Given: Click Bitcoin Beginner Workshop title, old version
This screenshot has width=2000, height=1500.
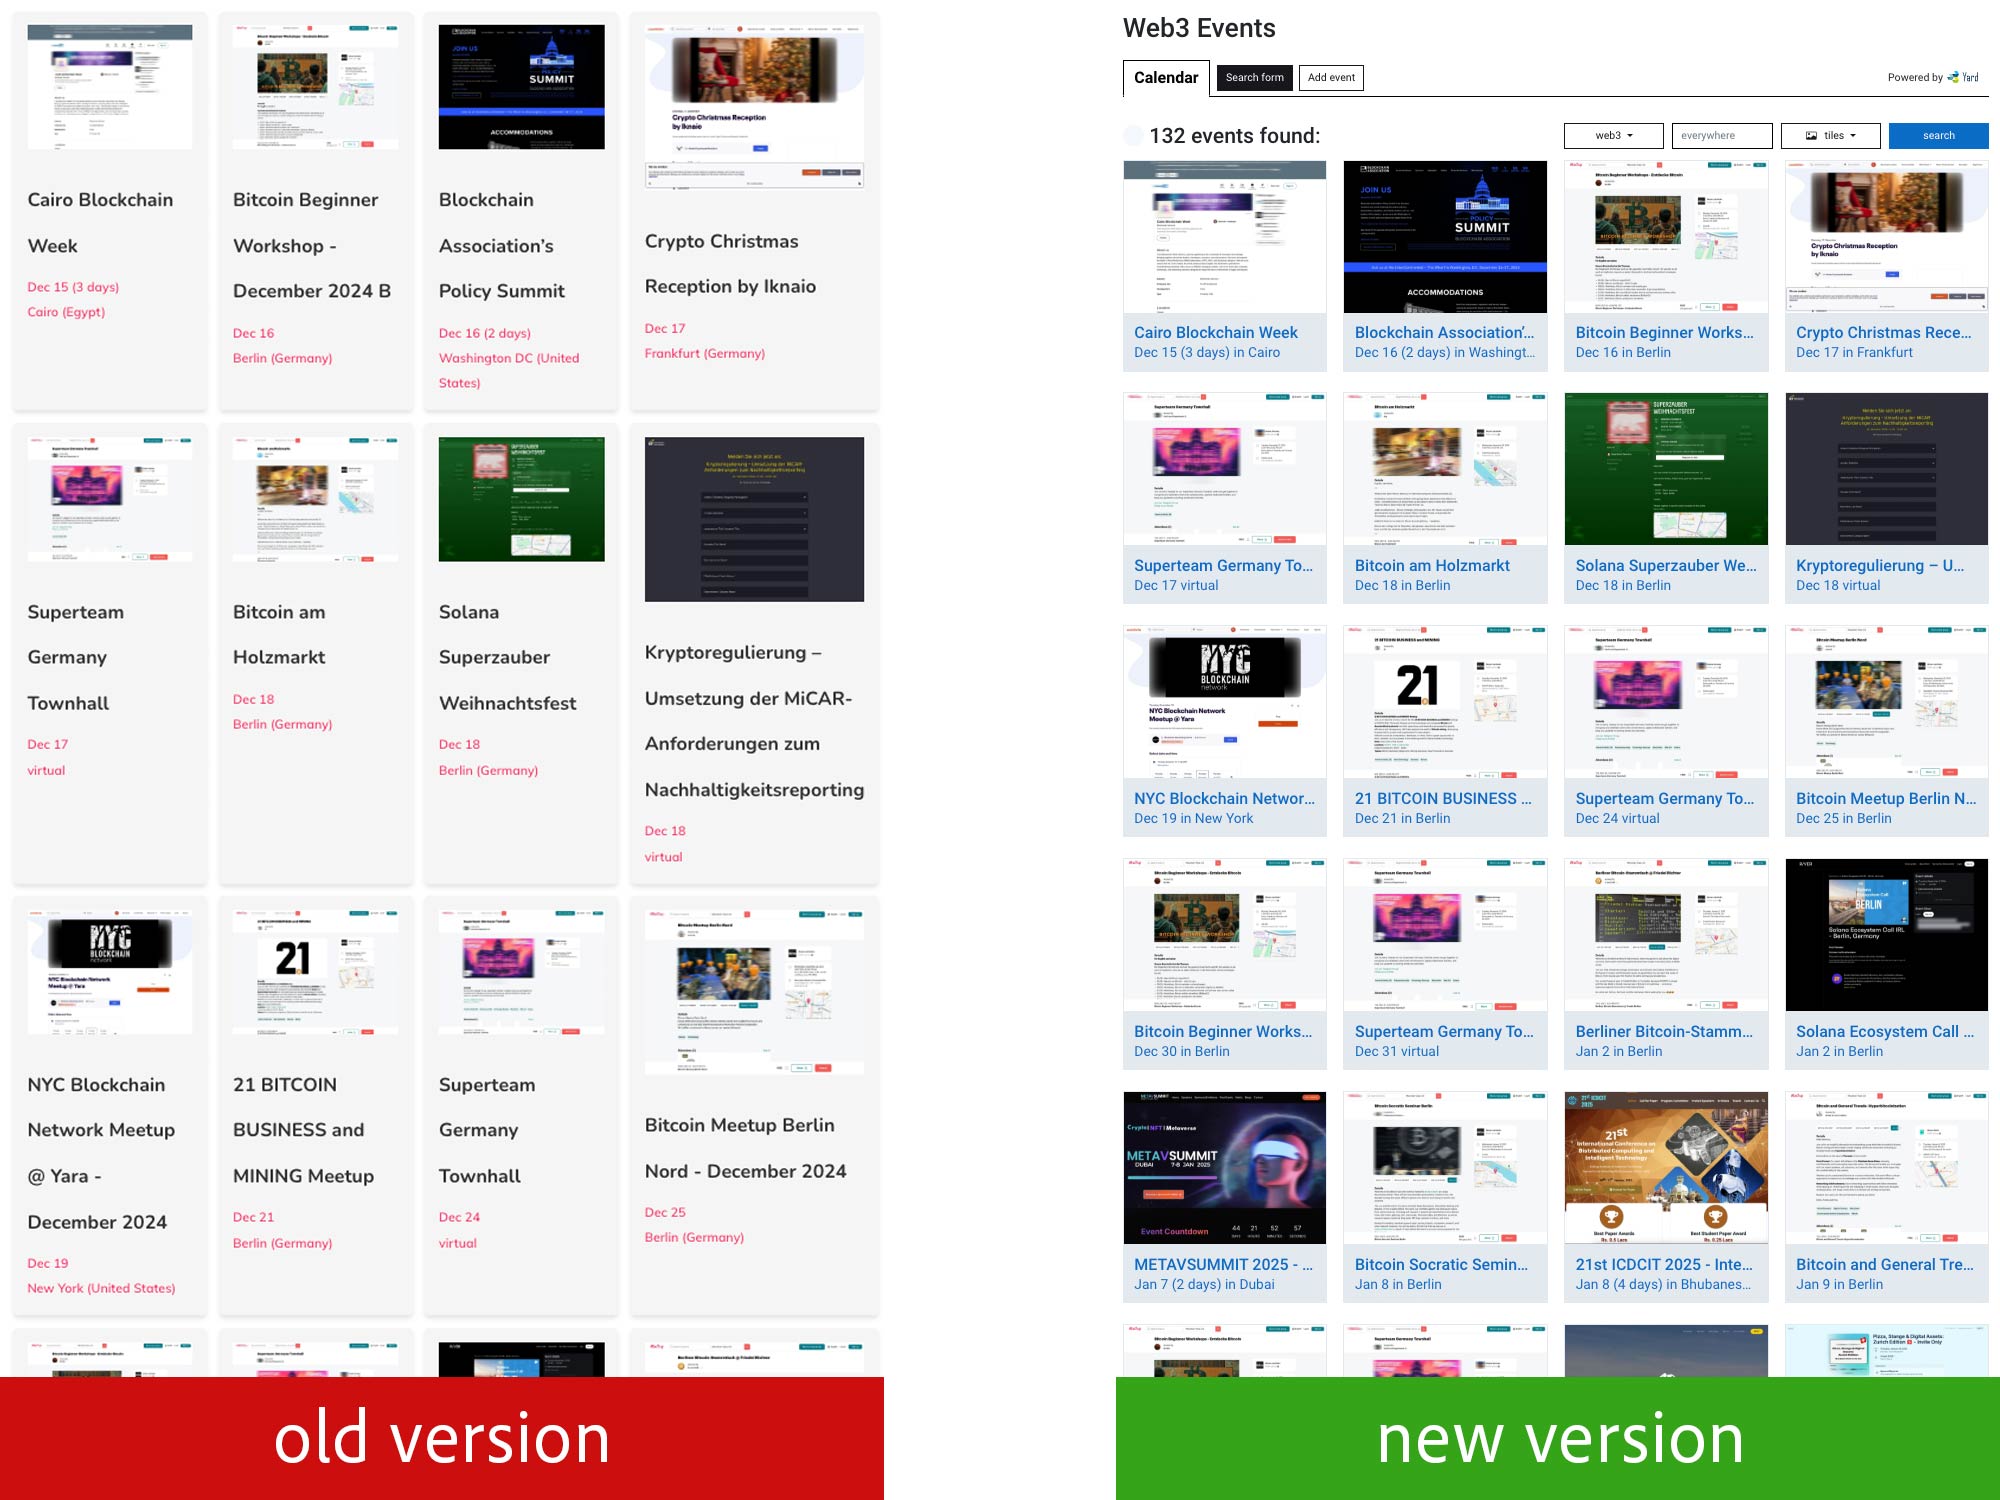Looking at the screenshot, I should 312,245.
